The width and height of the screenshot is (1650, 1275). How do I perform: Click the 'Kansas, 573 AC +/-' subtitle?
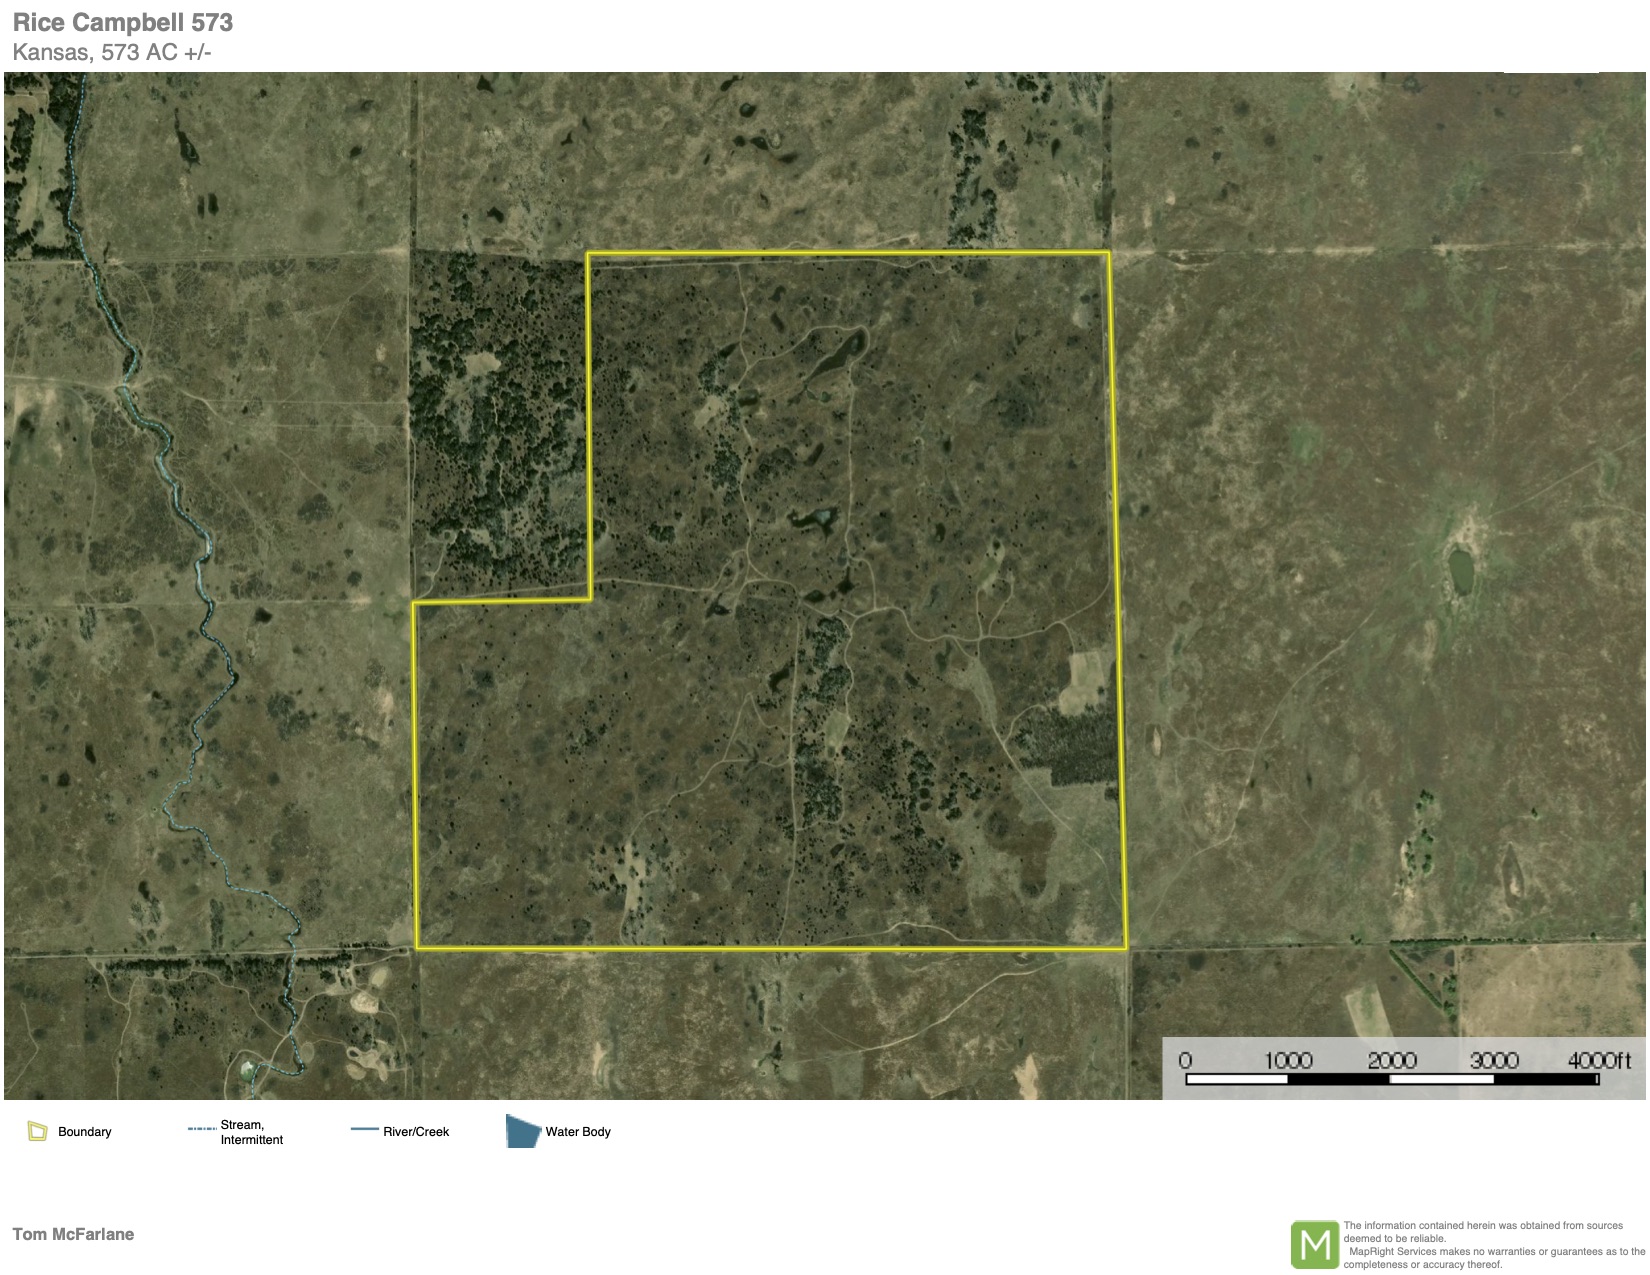112,53
